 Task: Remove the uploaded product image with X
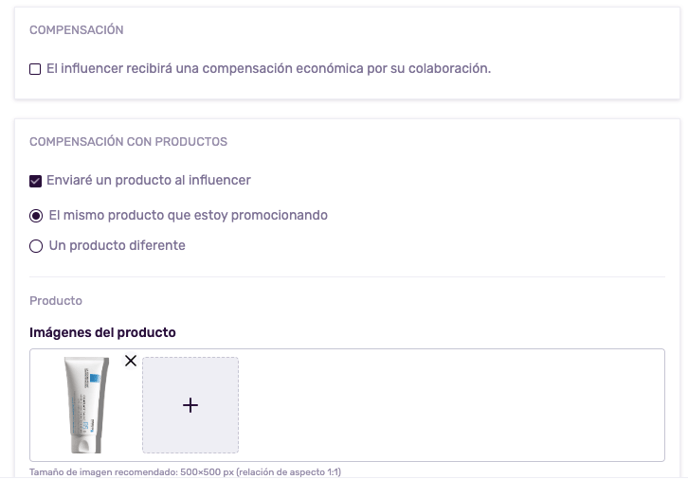(x=130, y=361)
